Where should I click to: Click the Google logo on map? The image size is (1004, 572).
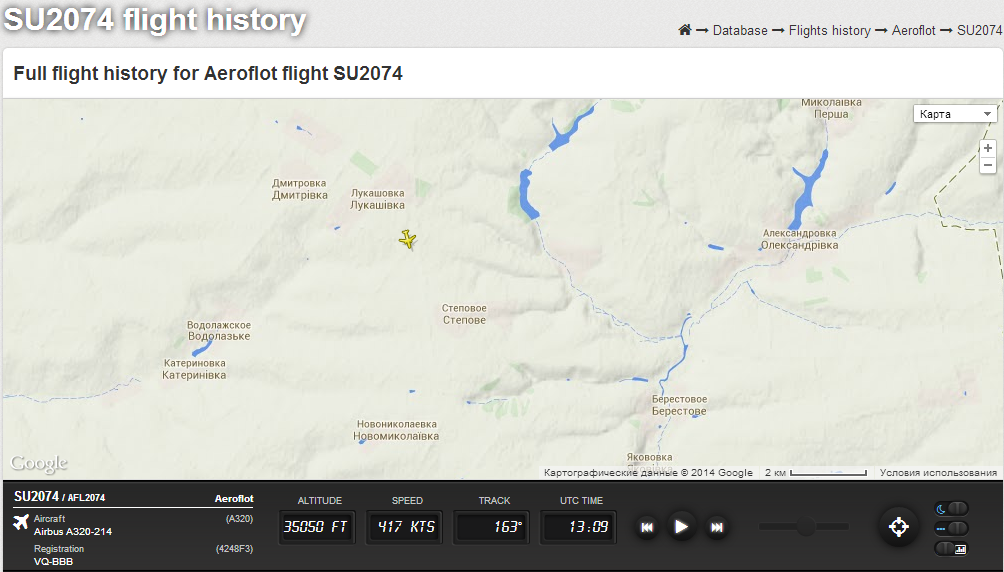[38, 464]
